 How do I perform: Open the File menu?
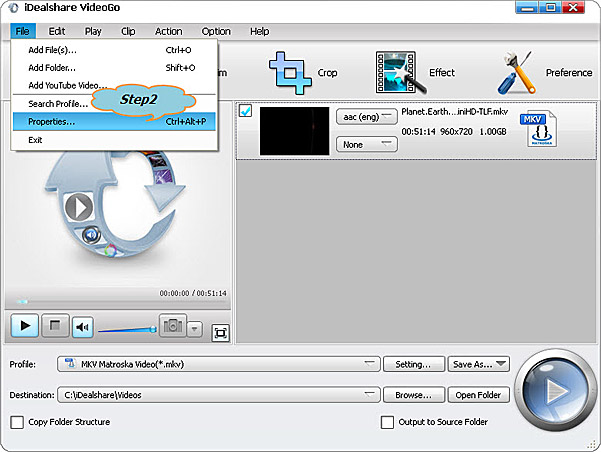pos(23,31)
